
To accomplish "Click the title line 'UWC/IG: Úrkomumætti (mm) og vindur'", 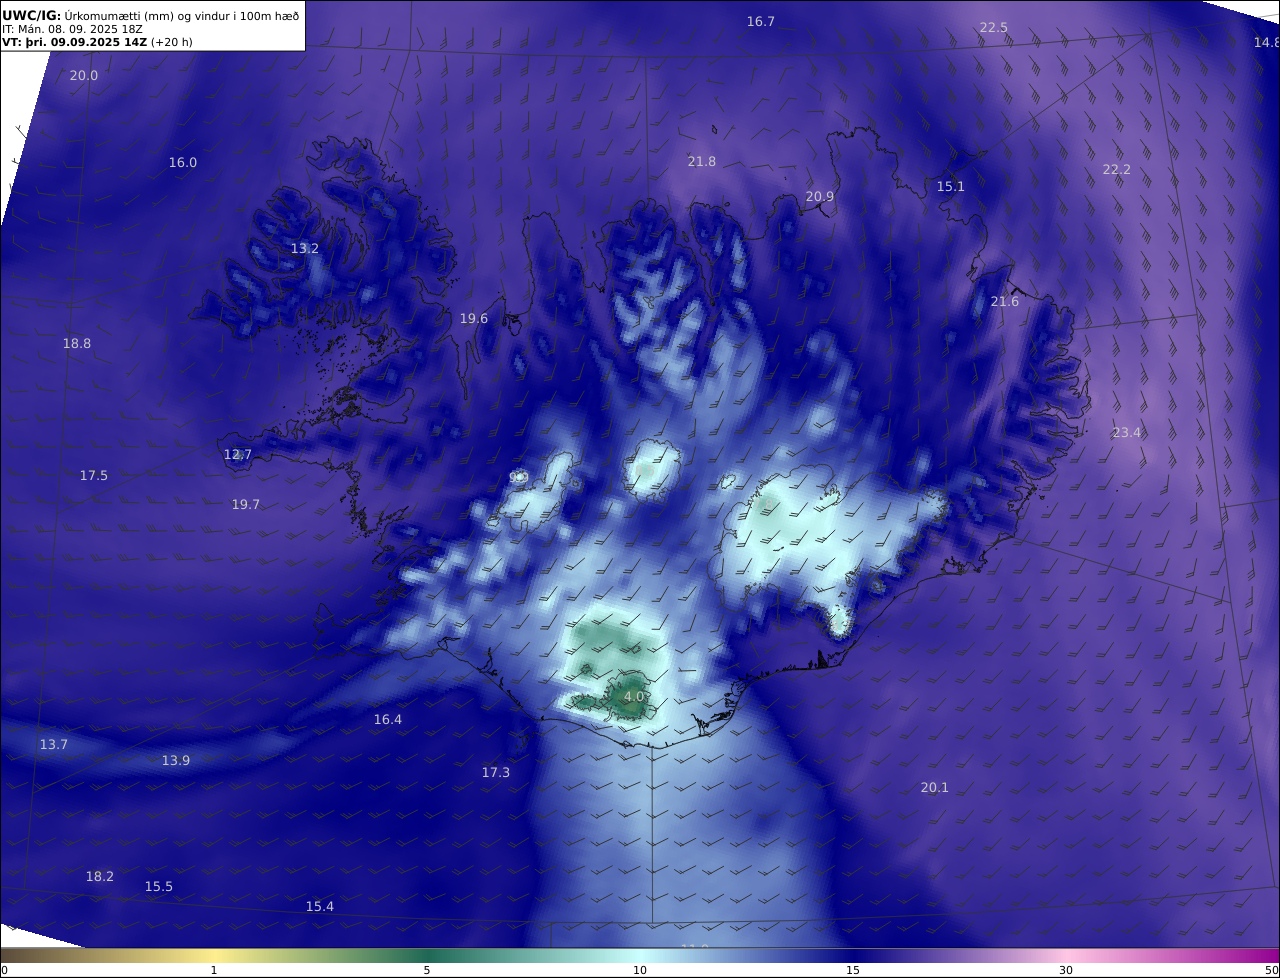I will pyautogui.click(x=150, y=15).
